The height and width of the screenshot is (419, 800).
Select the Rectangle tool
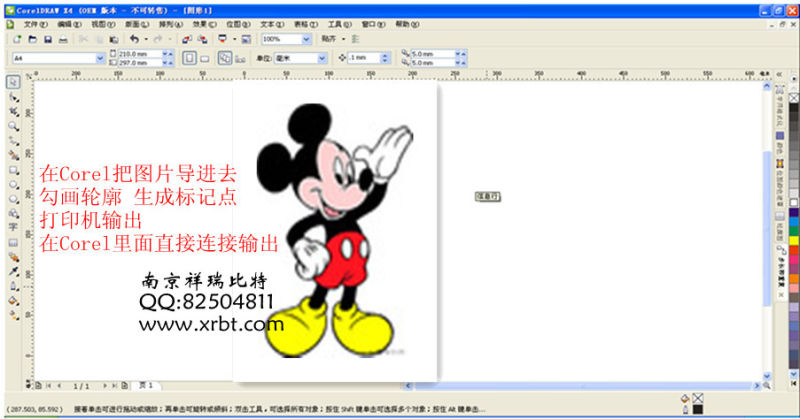point(14,170)
